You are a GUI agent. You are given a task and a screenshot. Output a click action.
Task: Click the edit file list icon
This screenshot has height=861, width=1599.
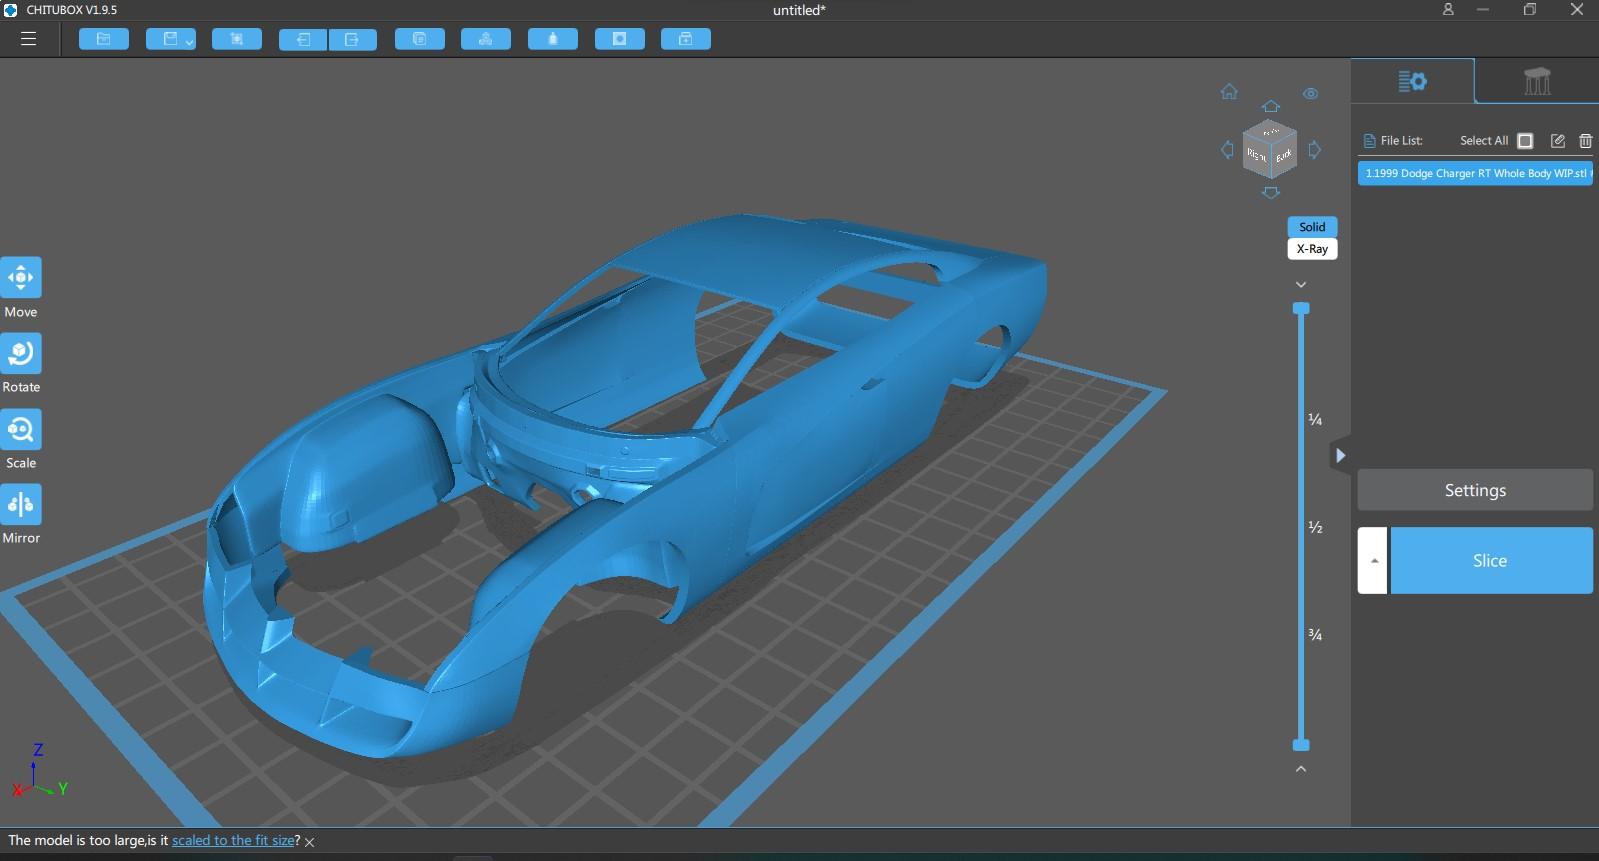click(x=1557, y=141)
